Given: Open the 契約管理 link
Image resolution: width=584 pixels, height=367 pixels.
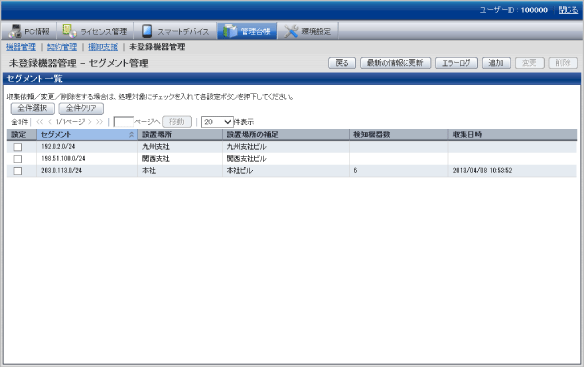Looking at the screenshot, I should click(62, 47).
